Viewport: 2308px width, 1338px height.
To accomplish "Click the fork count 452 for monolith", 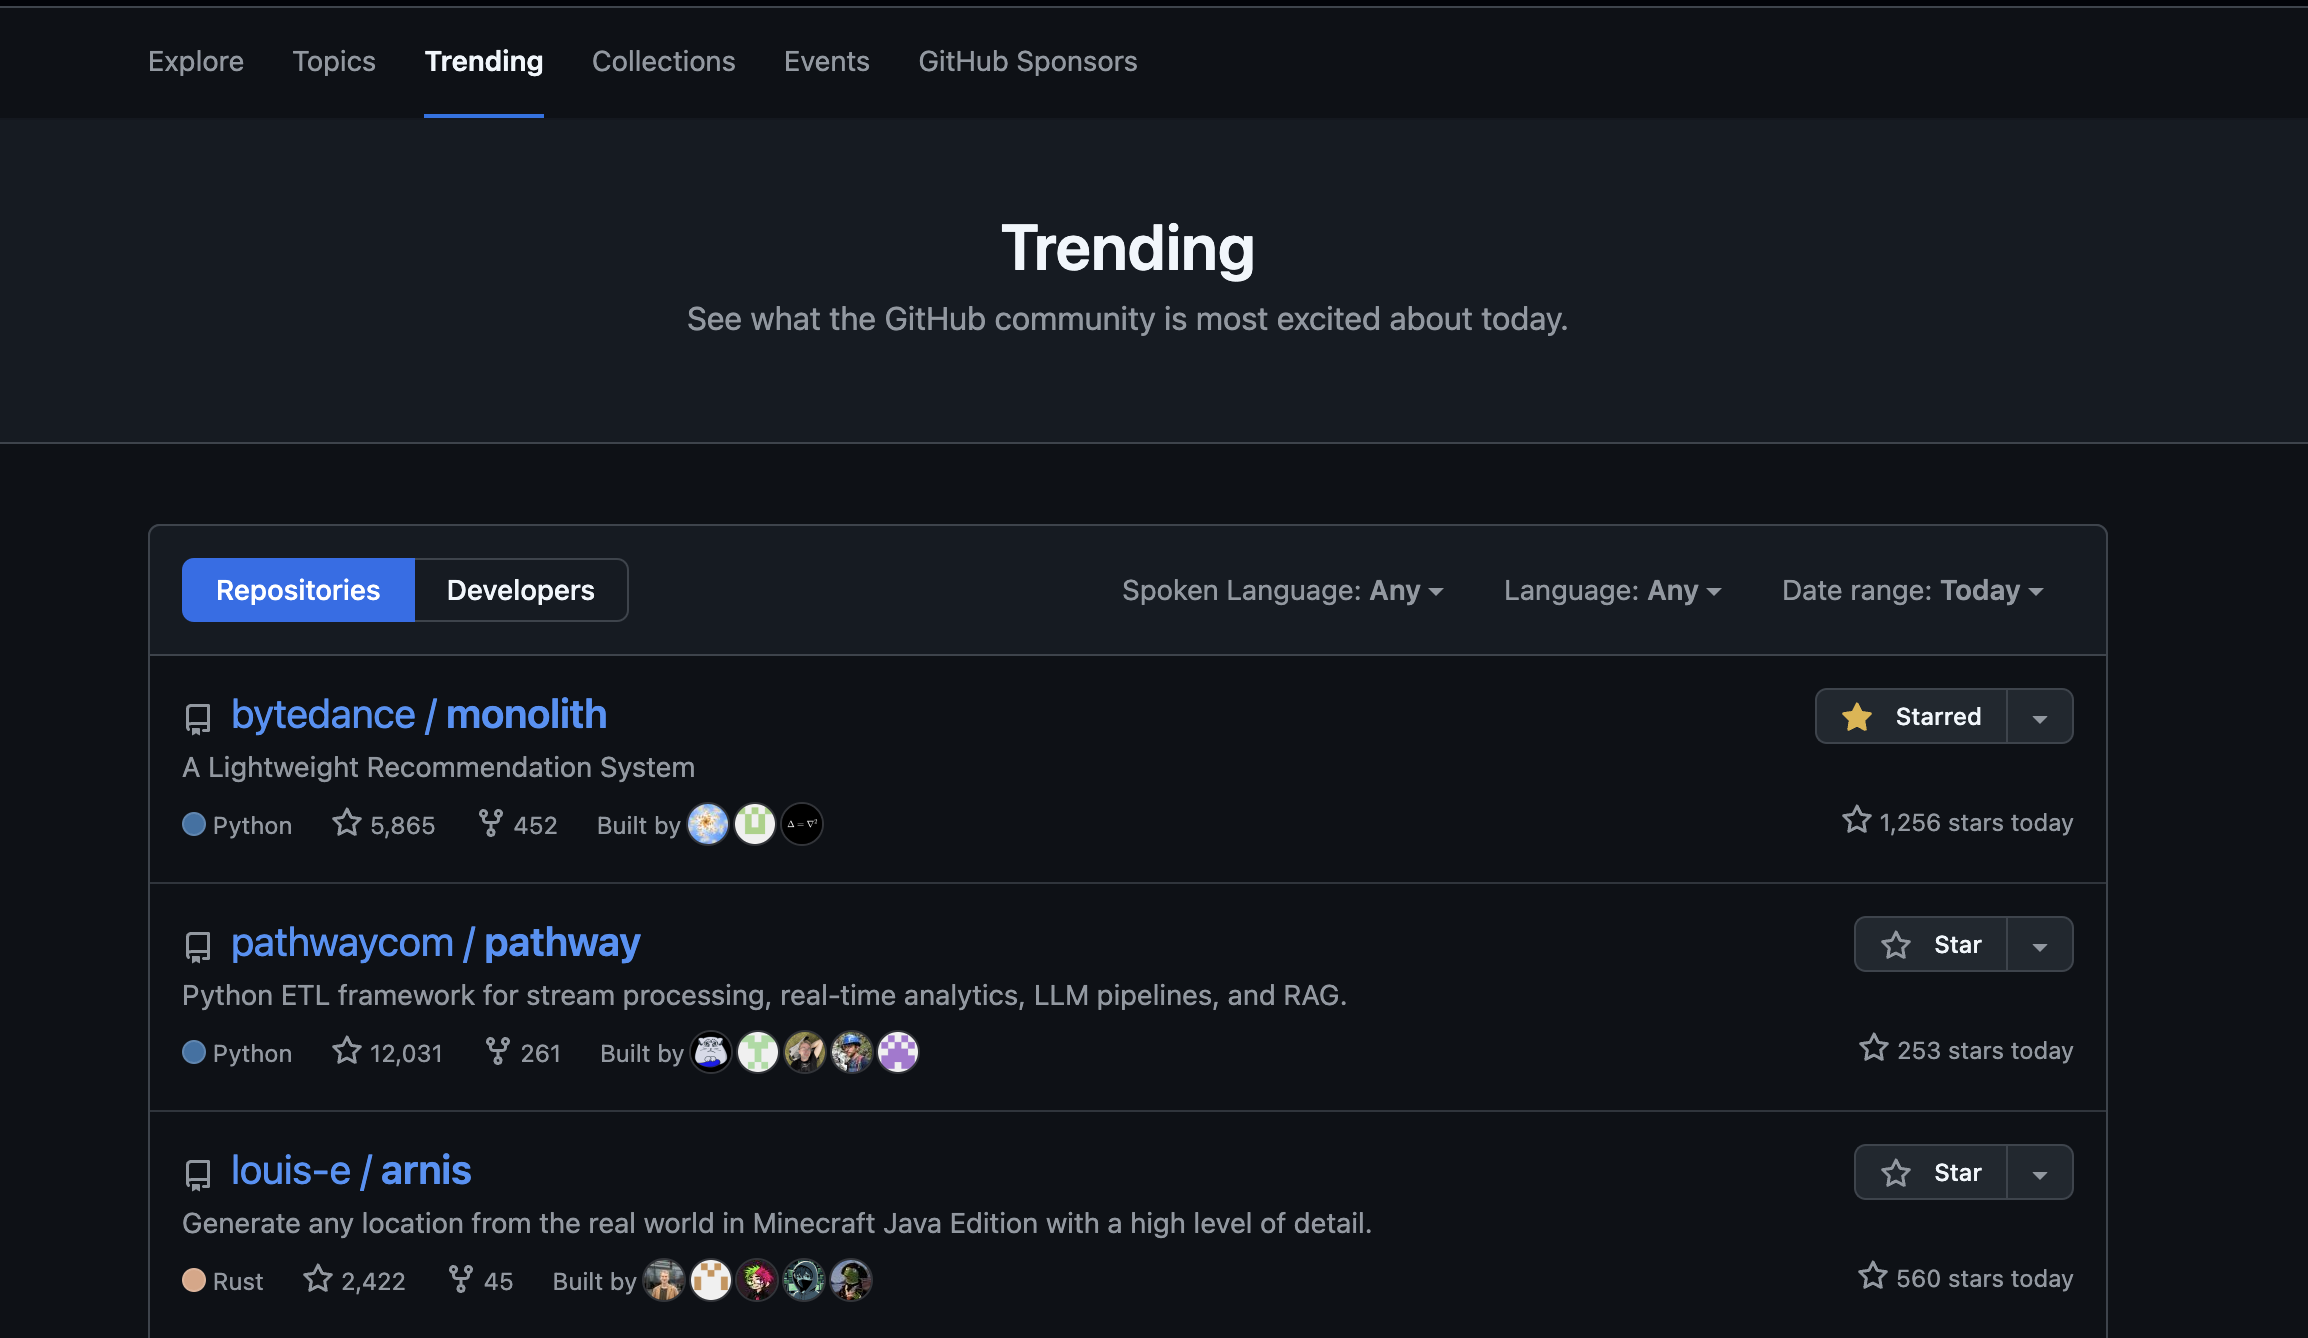I will (517, 824).
